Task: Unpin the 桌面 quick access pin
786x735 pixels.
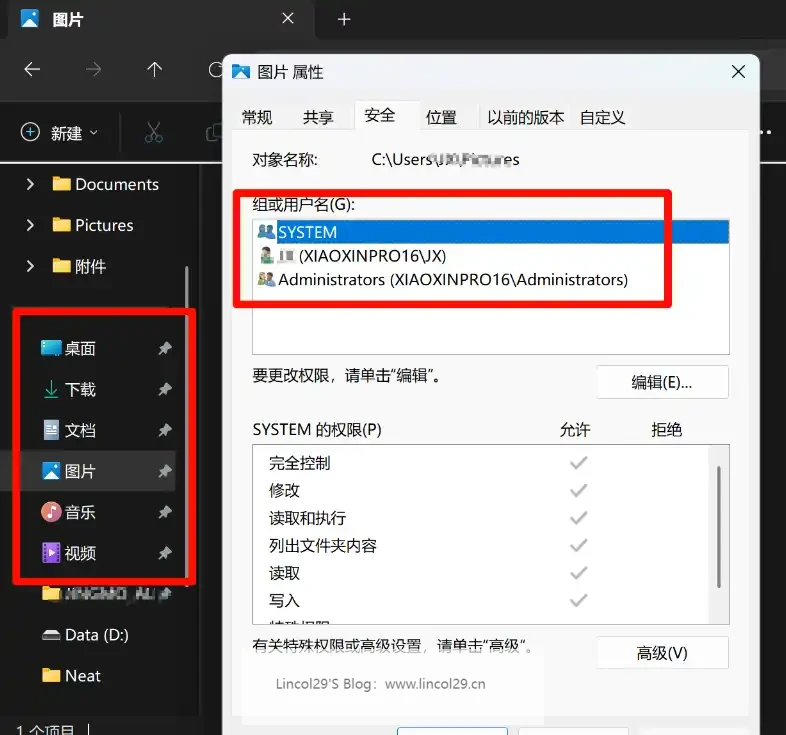Action: (x=165, y=348)
